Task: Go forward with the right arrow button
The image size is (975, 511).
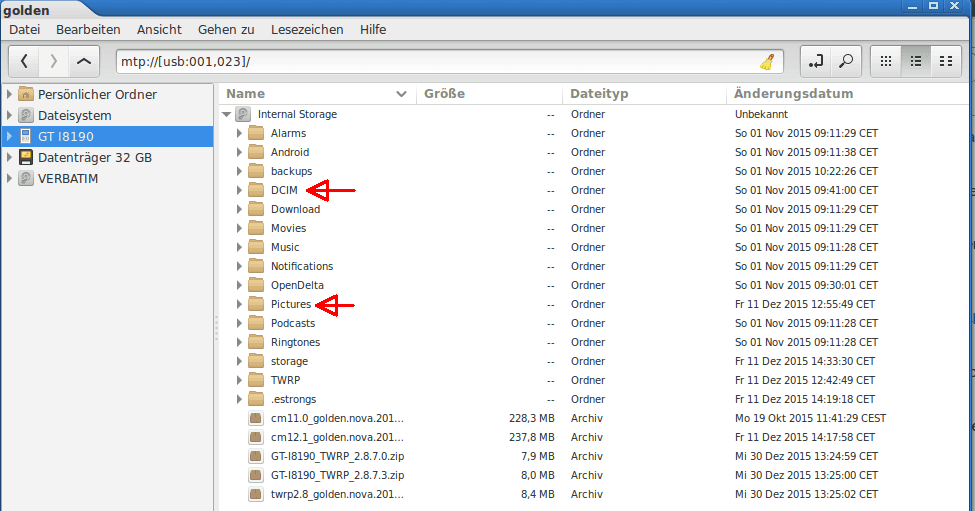Action: (53, 61)
